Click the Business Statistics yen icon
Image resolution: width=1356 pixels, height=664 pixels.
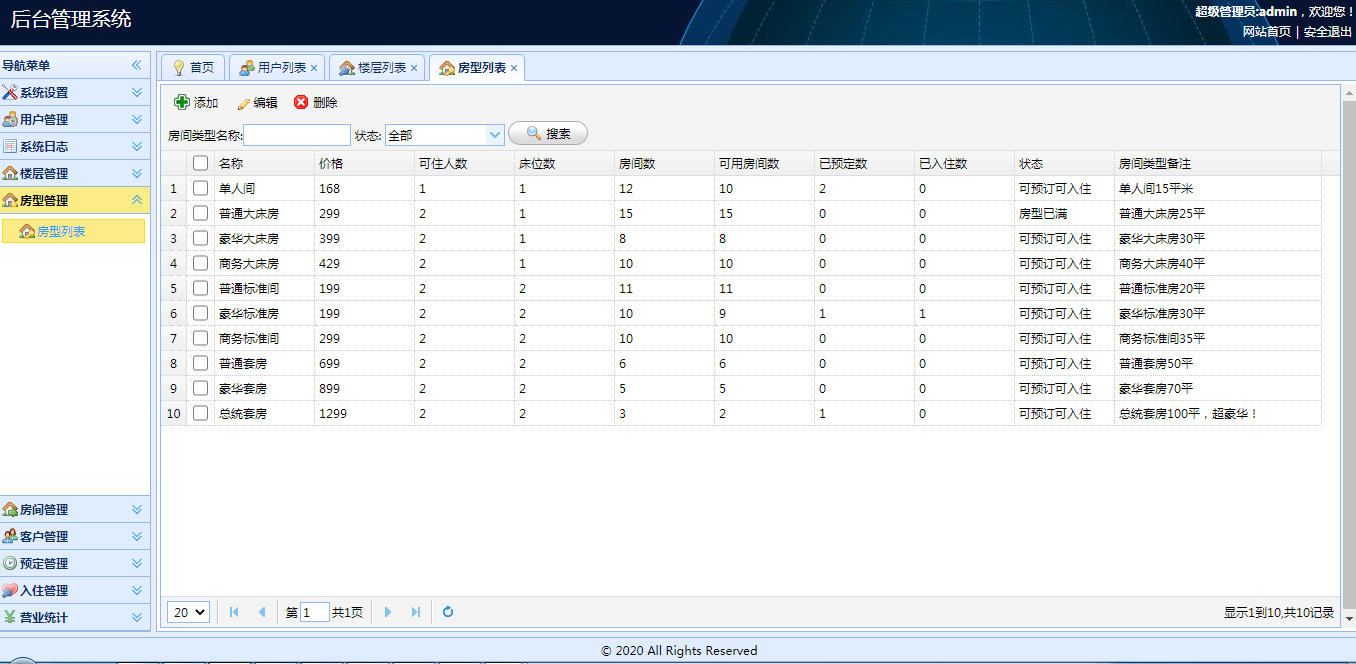(x=10, y=617)
